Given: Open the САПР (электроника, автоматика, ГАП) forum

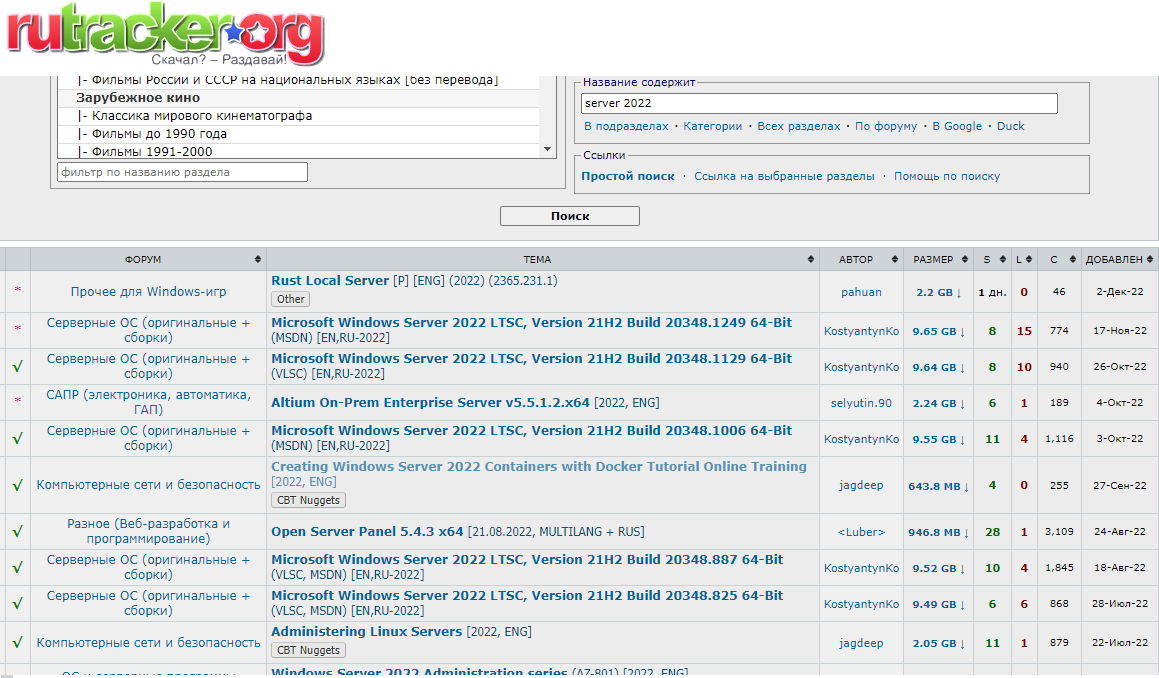Looking at the screenshot, I should [149, 402].
